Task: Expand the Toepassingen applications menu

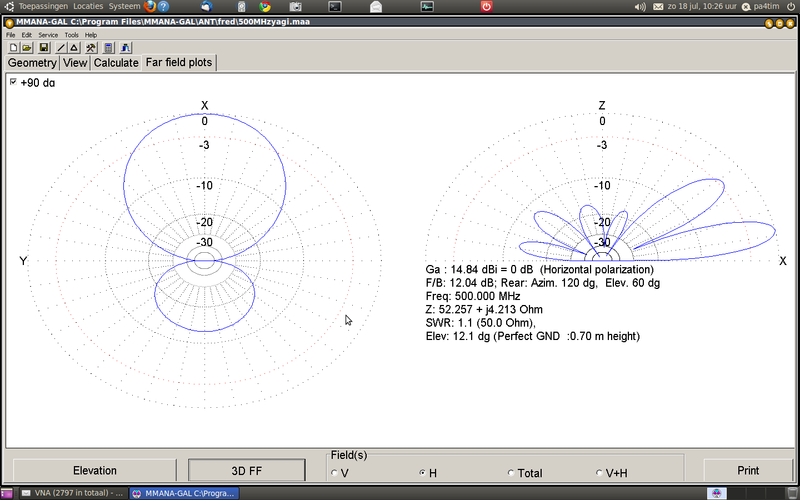Action: tap(43, 6)
